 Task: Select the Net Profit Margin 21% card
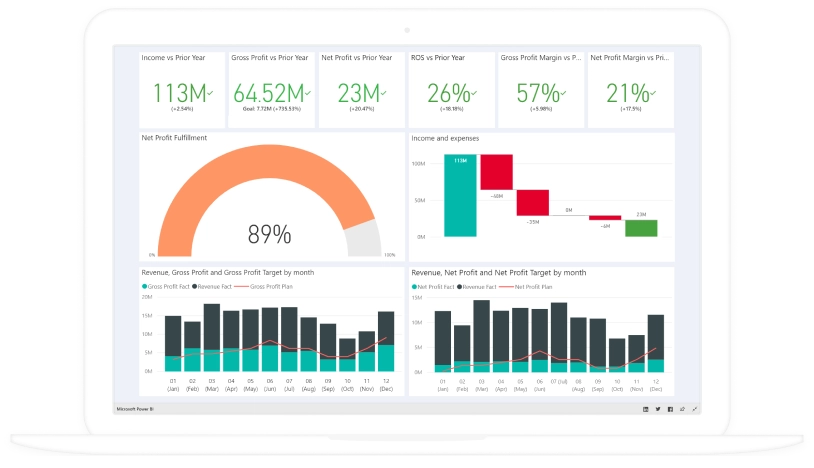(629, 90)
